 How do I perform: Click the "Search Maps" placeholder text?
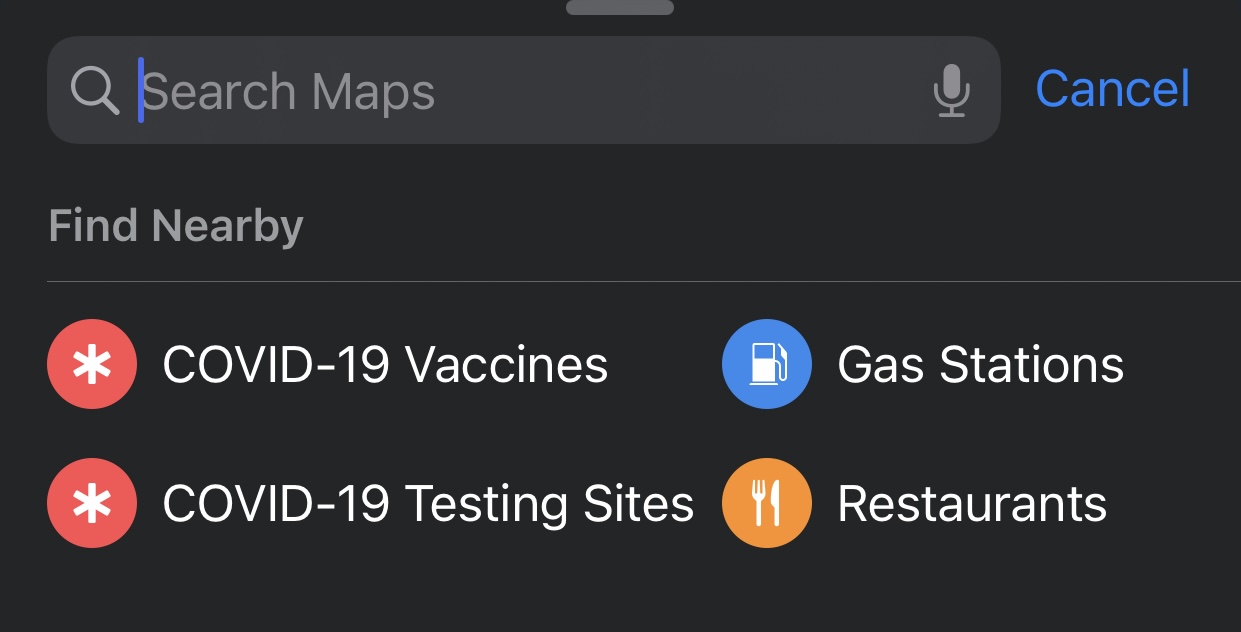[x=289, y=92]
